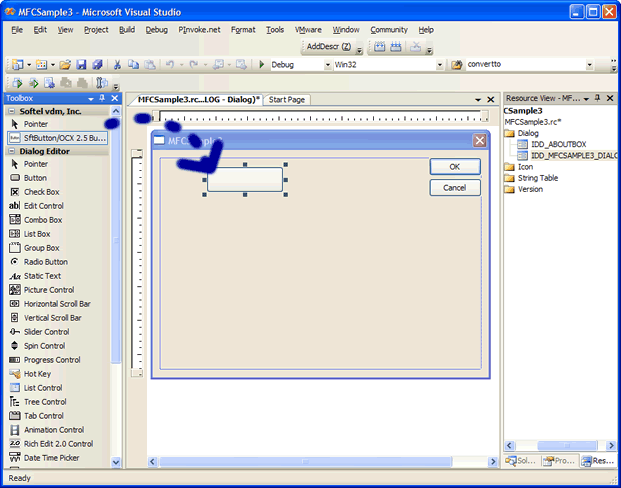
Task: Switch to the Start Page tab
Action: point(287,100)
